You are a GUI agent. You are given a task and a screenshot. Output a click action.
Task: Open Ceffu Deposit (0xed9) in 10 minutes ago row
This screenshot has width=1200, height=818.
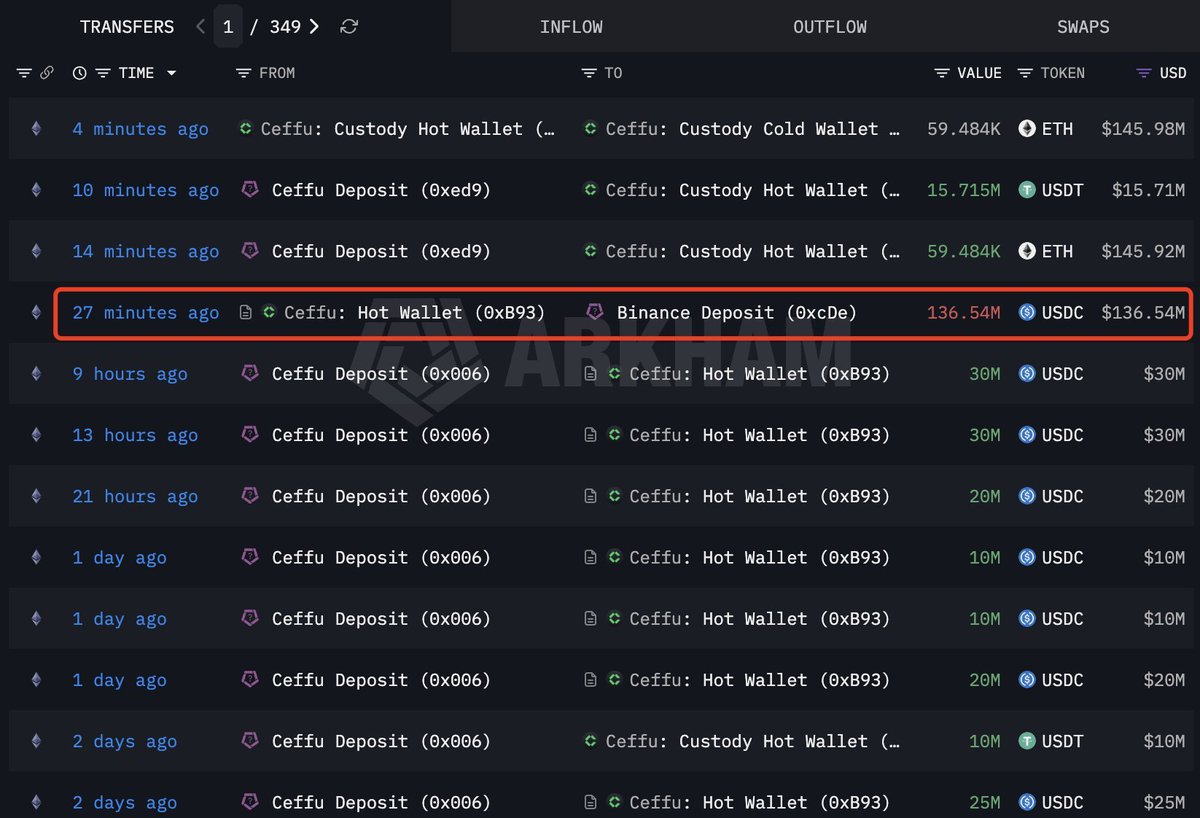[x=381, y=190]
